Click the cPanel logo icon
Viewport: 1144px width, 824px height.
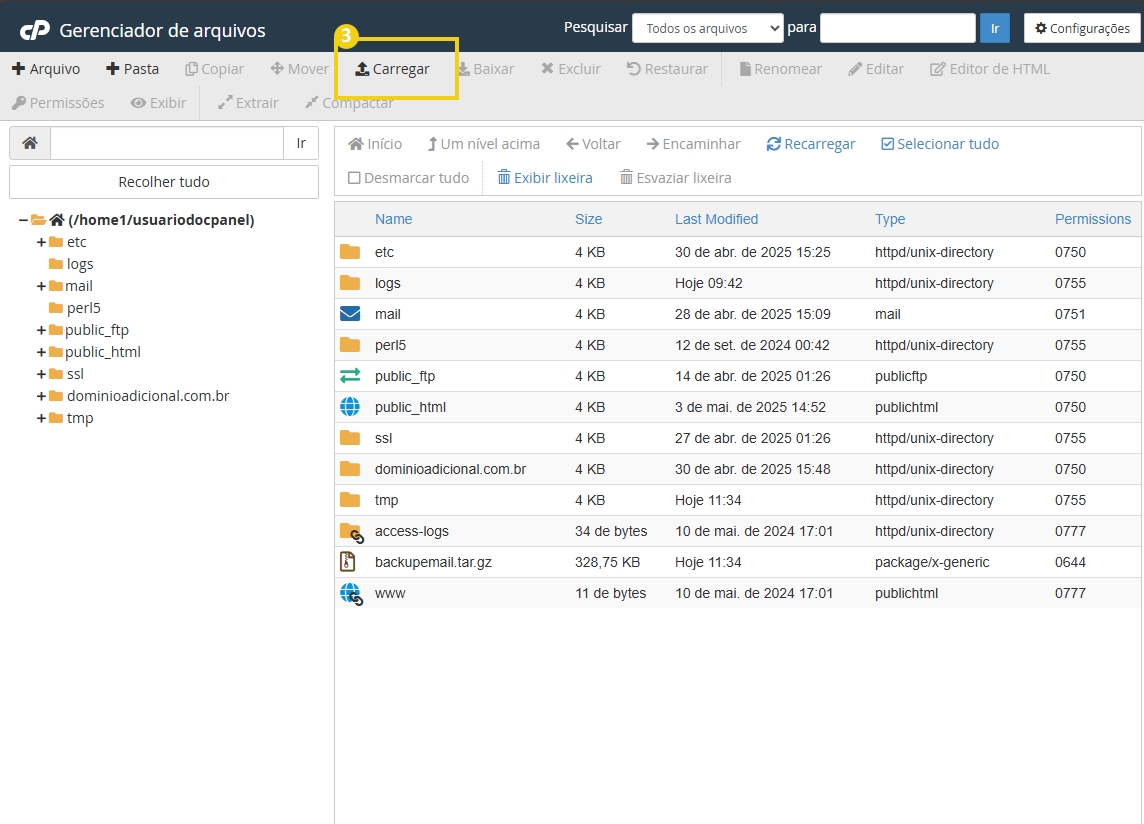(x=34, y=30)
